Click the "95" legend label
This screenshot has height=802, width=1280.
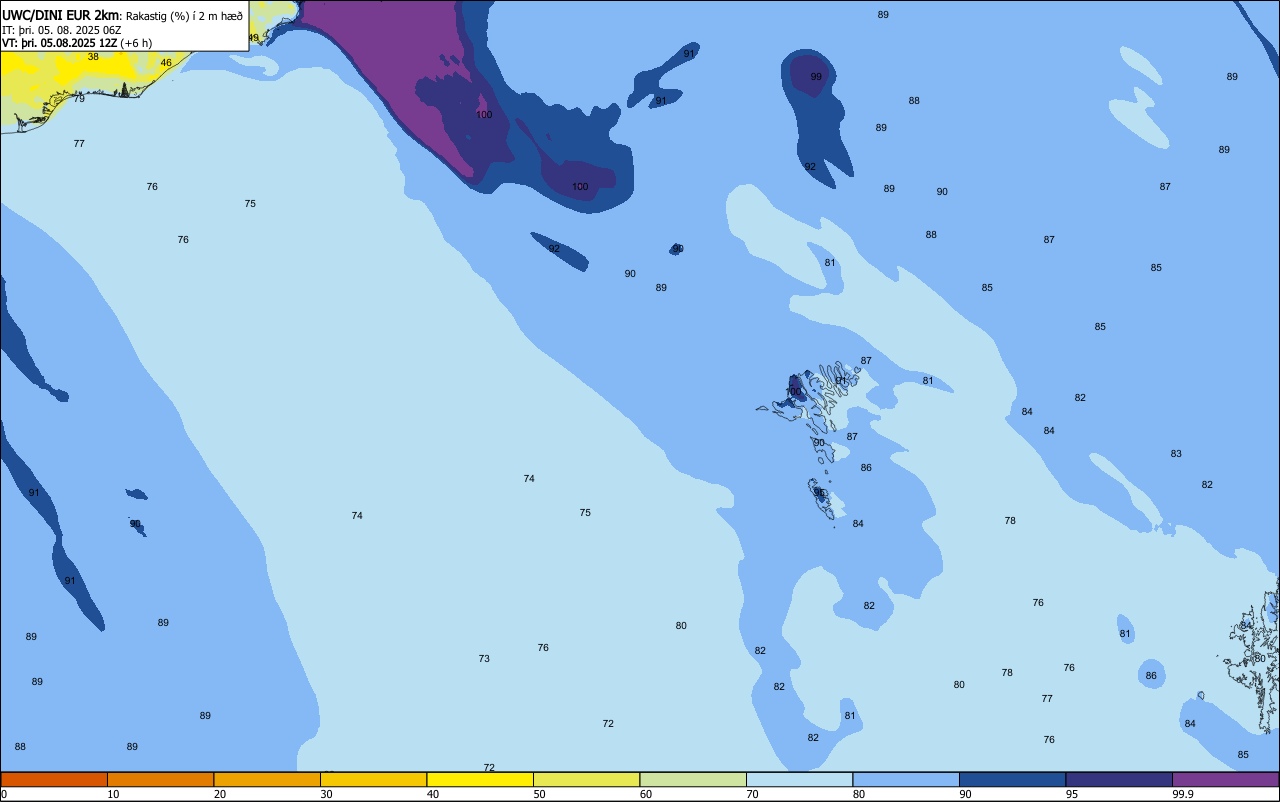(1072, 794)
